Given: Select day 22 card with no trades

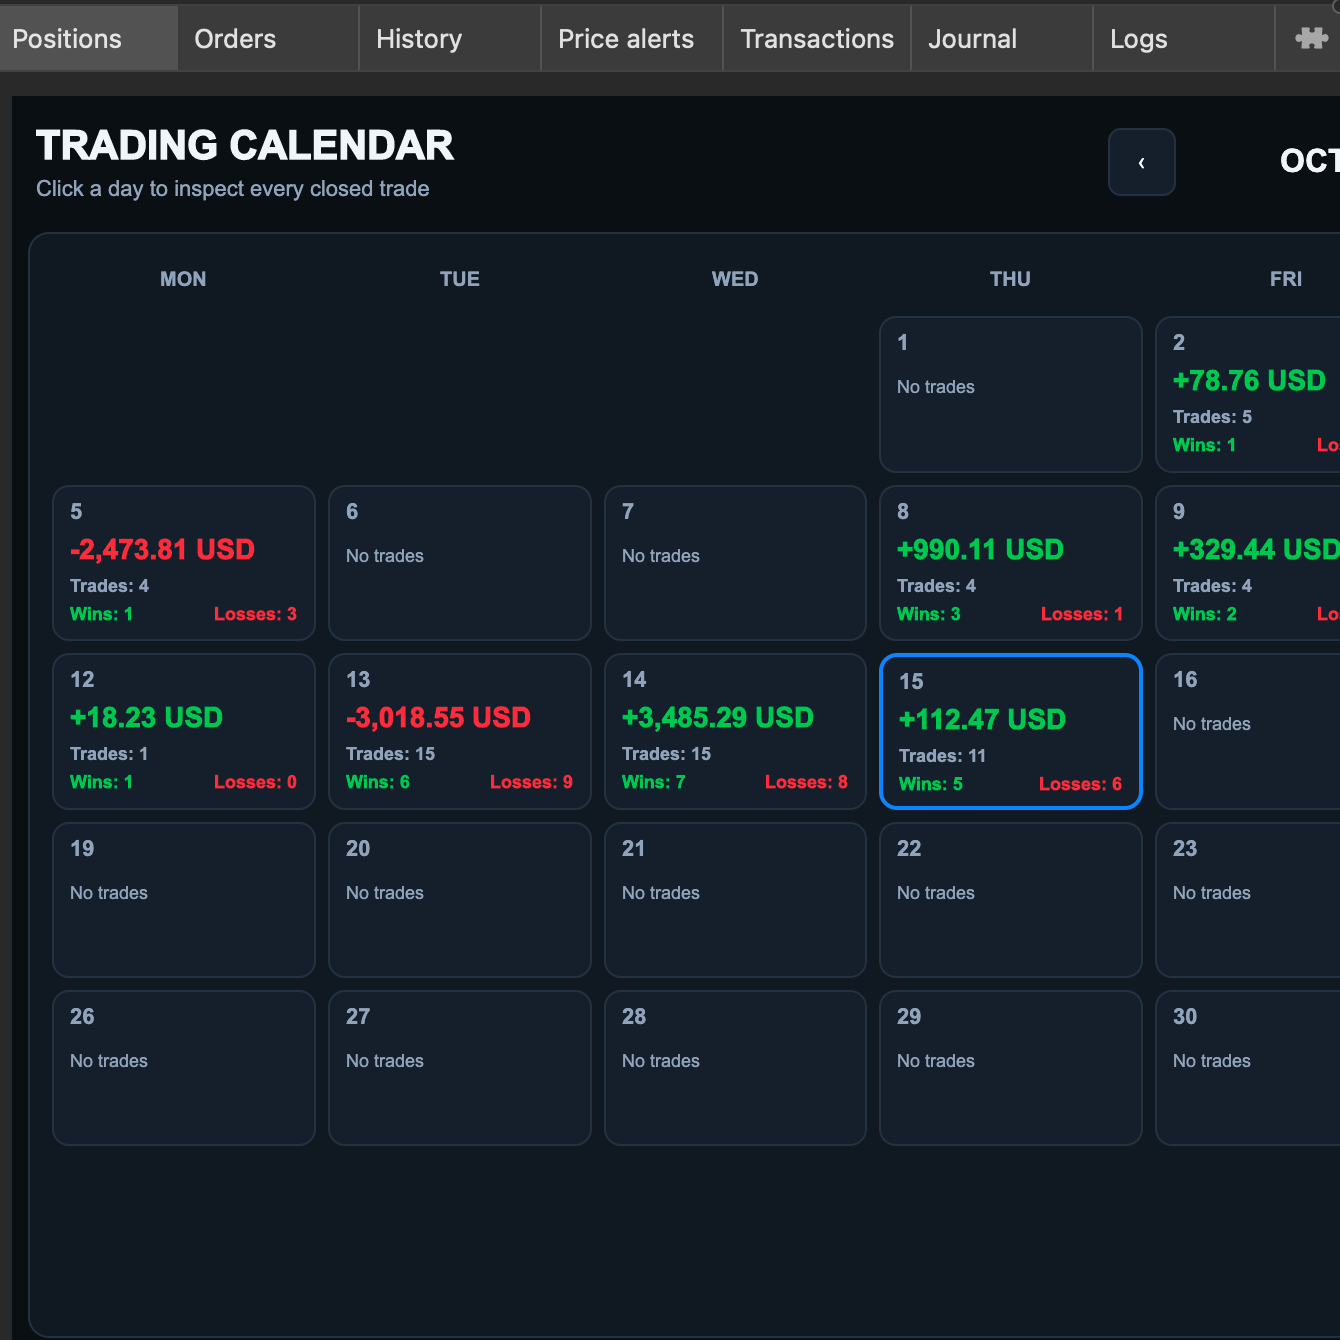Looking at the screenshot, I should coord(1011,900).
